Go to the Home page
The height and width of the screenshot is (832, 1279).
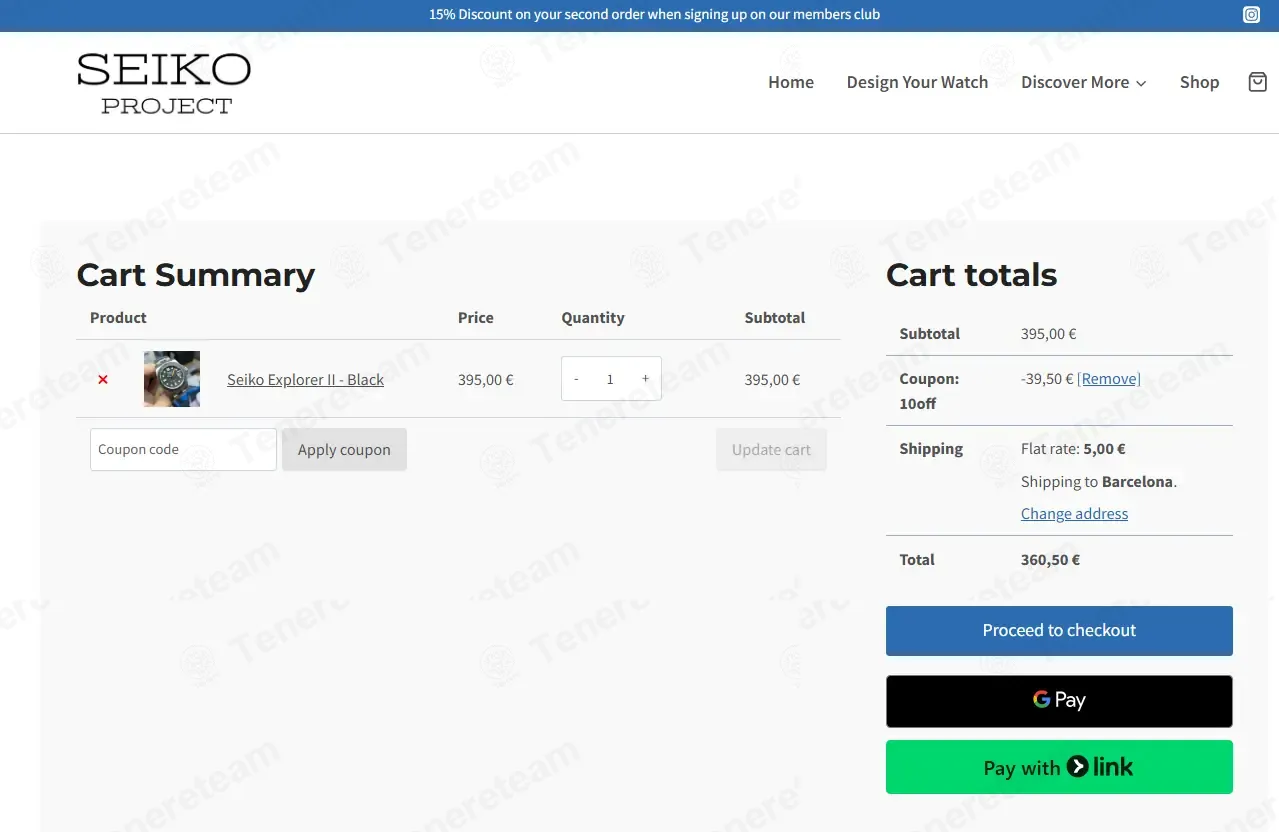(x=791, y=82)
